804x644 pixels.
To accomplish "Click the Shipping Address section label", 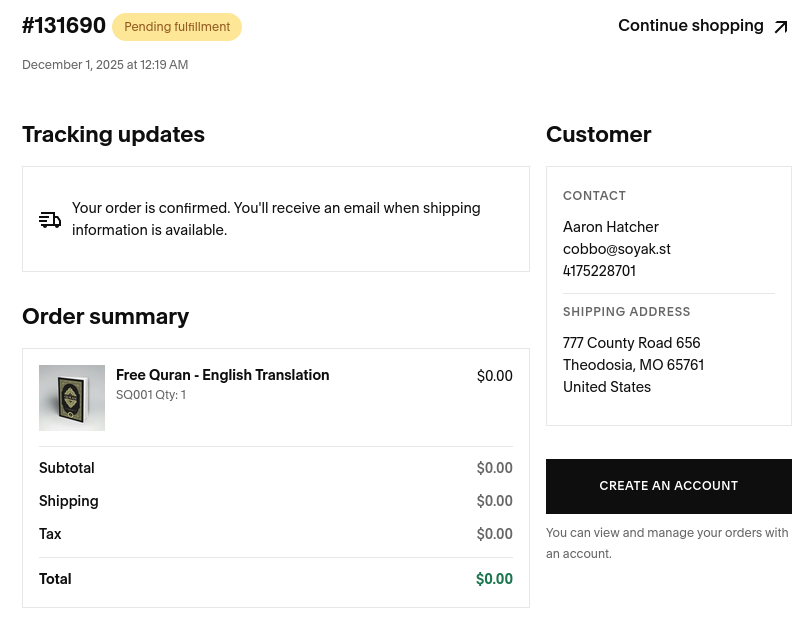I will pos(626,312).
